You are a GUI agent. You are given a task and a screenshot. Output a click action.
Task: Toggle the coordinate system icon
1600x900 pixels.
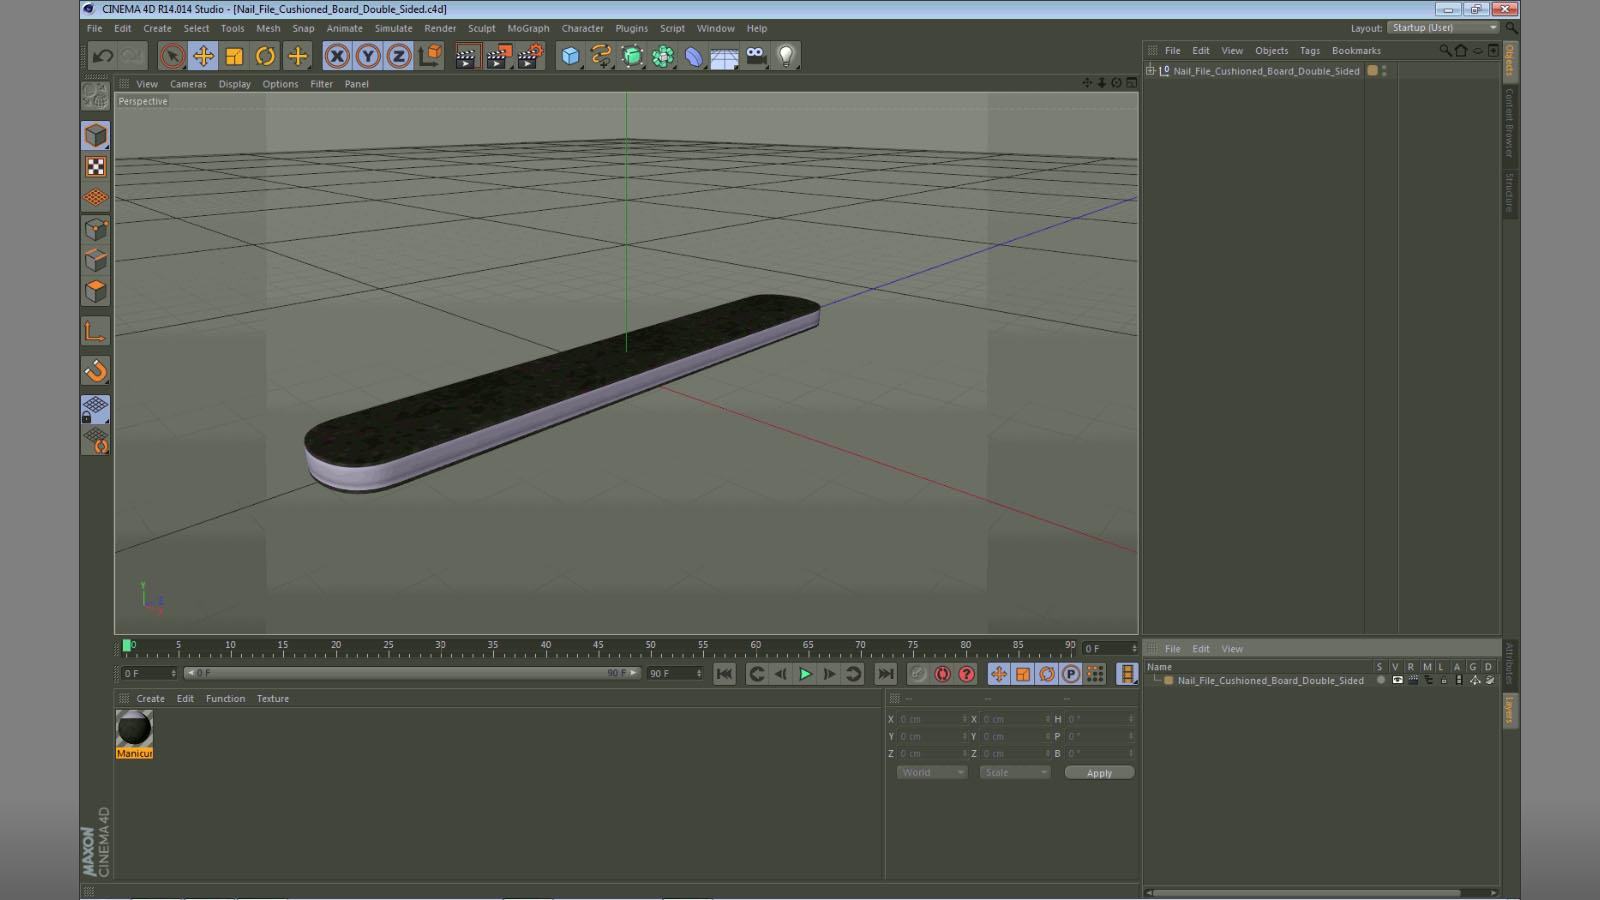(430, 56)
